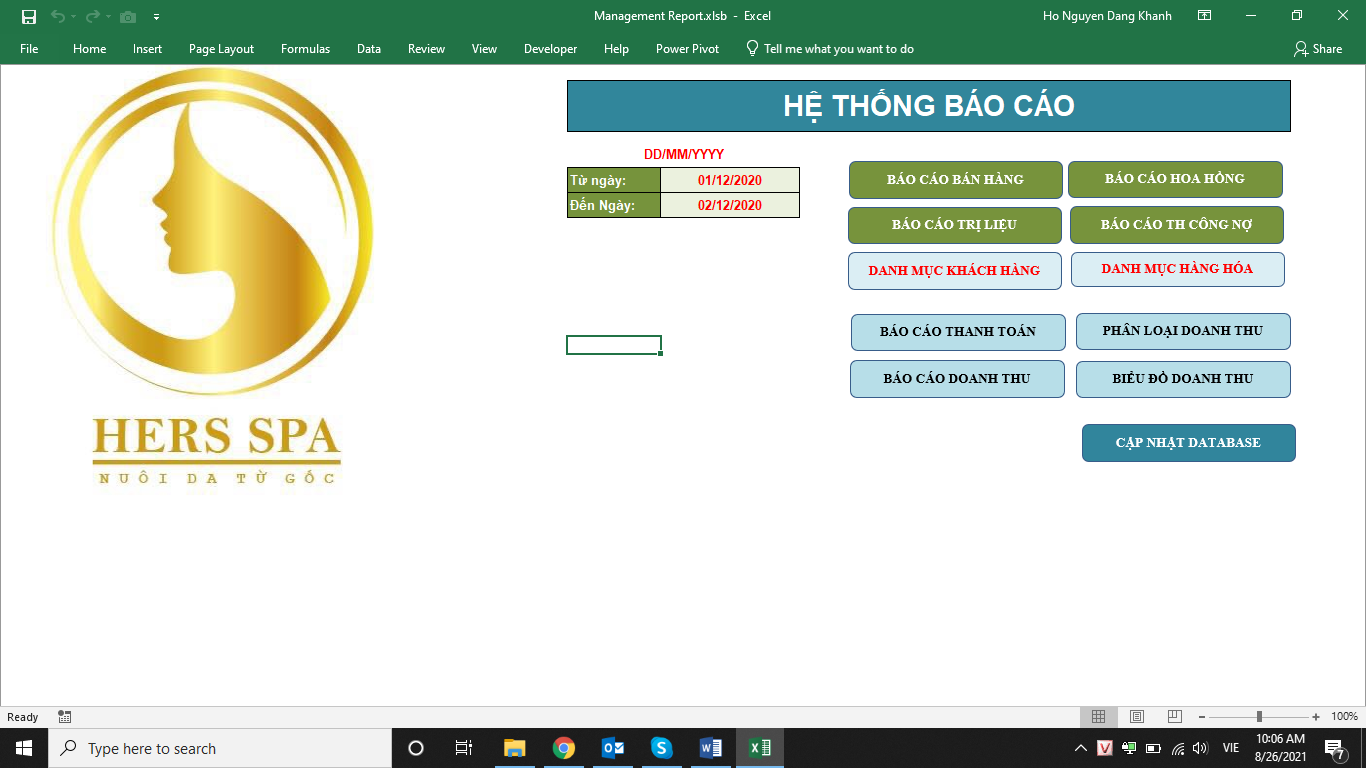Select the Đến Ngày date cell 02/12/2020
Viewport: 1366px width, 768px height.
pos(730,205)
